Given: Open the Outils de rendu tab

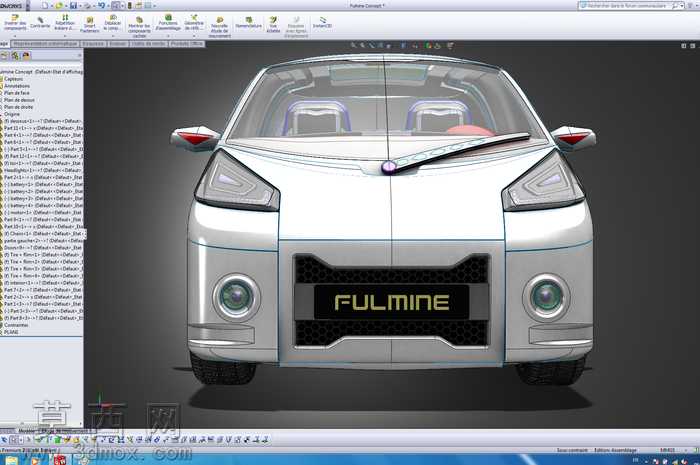Looking at the screenshot, I should click(x=149, y=44).
